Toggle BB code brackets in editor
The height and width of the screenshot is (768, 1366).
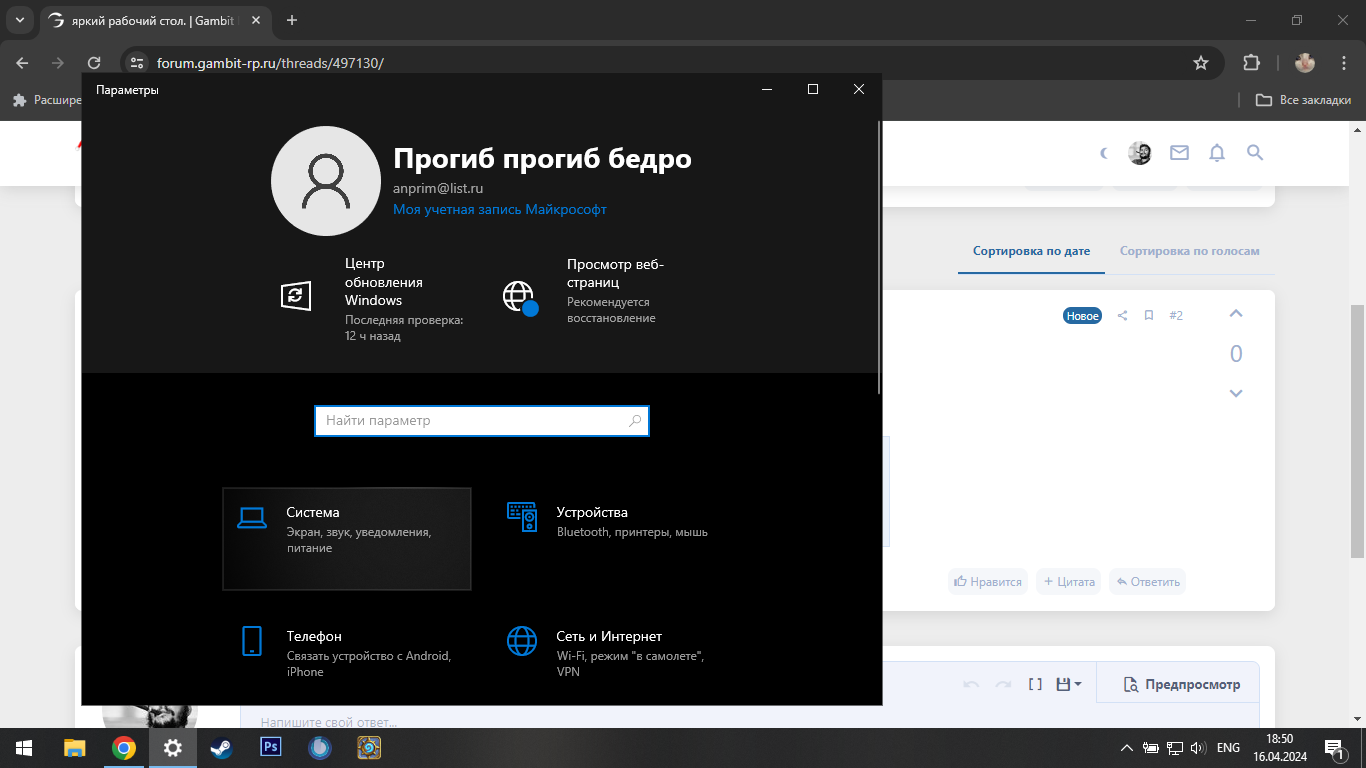click(x=1035, y=684)
